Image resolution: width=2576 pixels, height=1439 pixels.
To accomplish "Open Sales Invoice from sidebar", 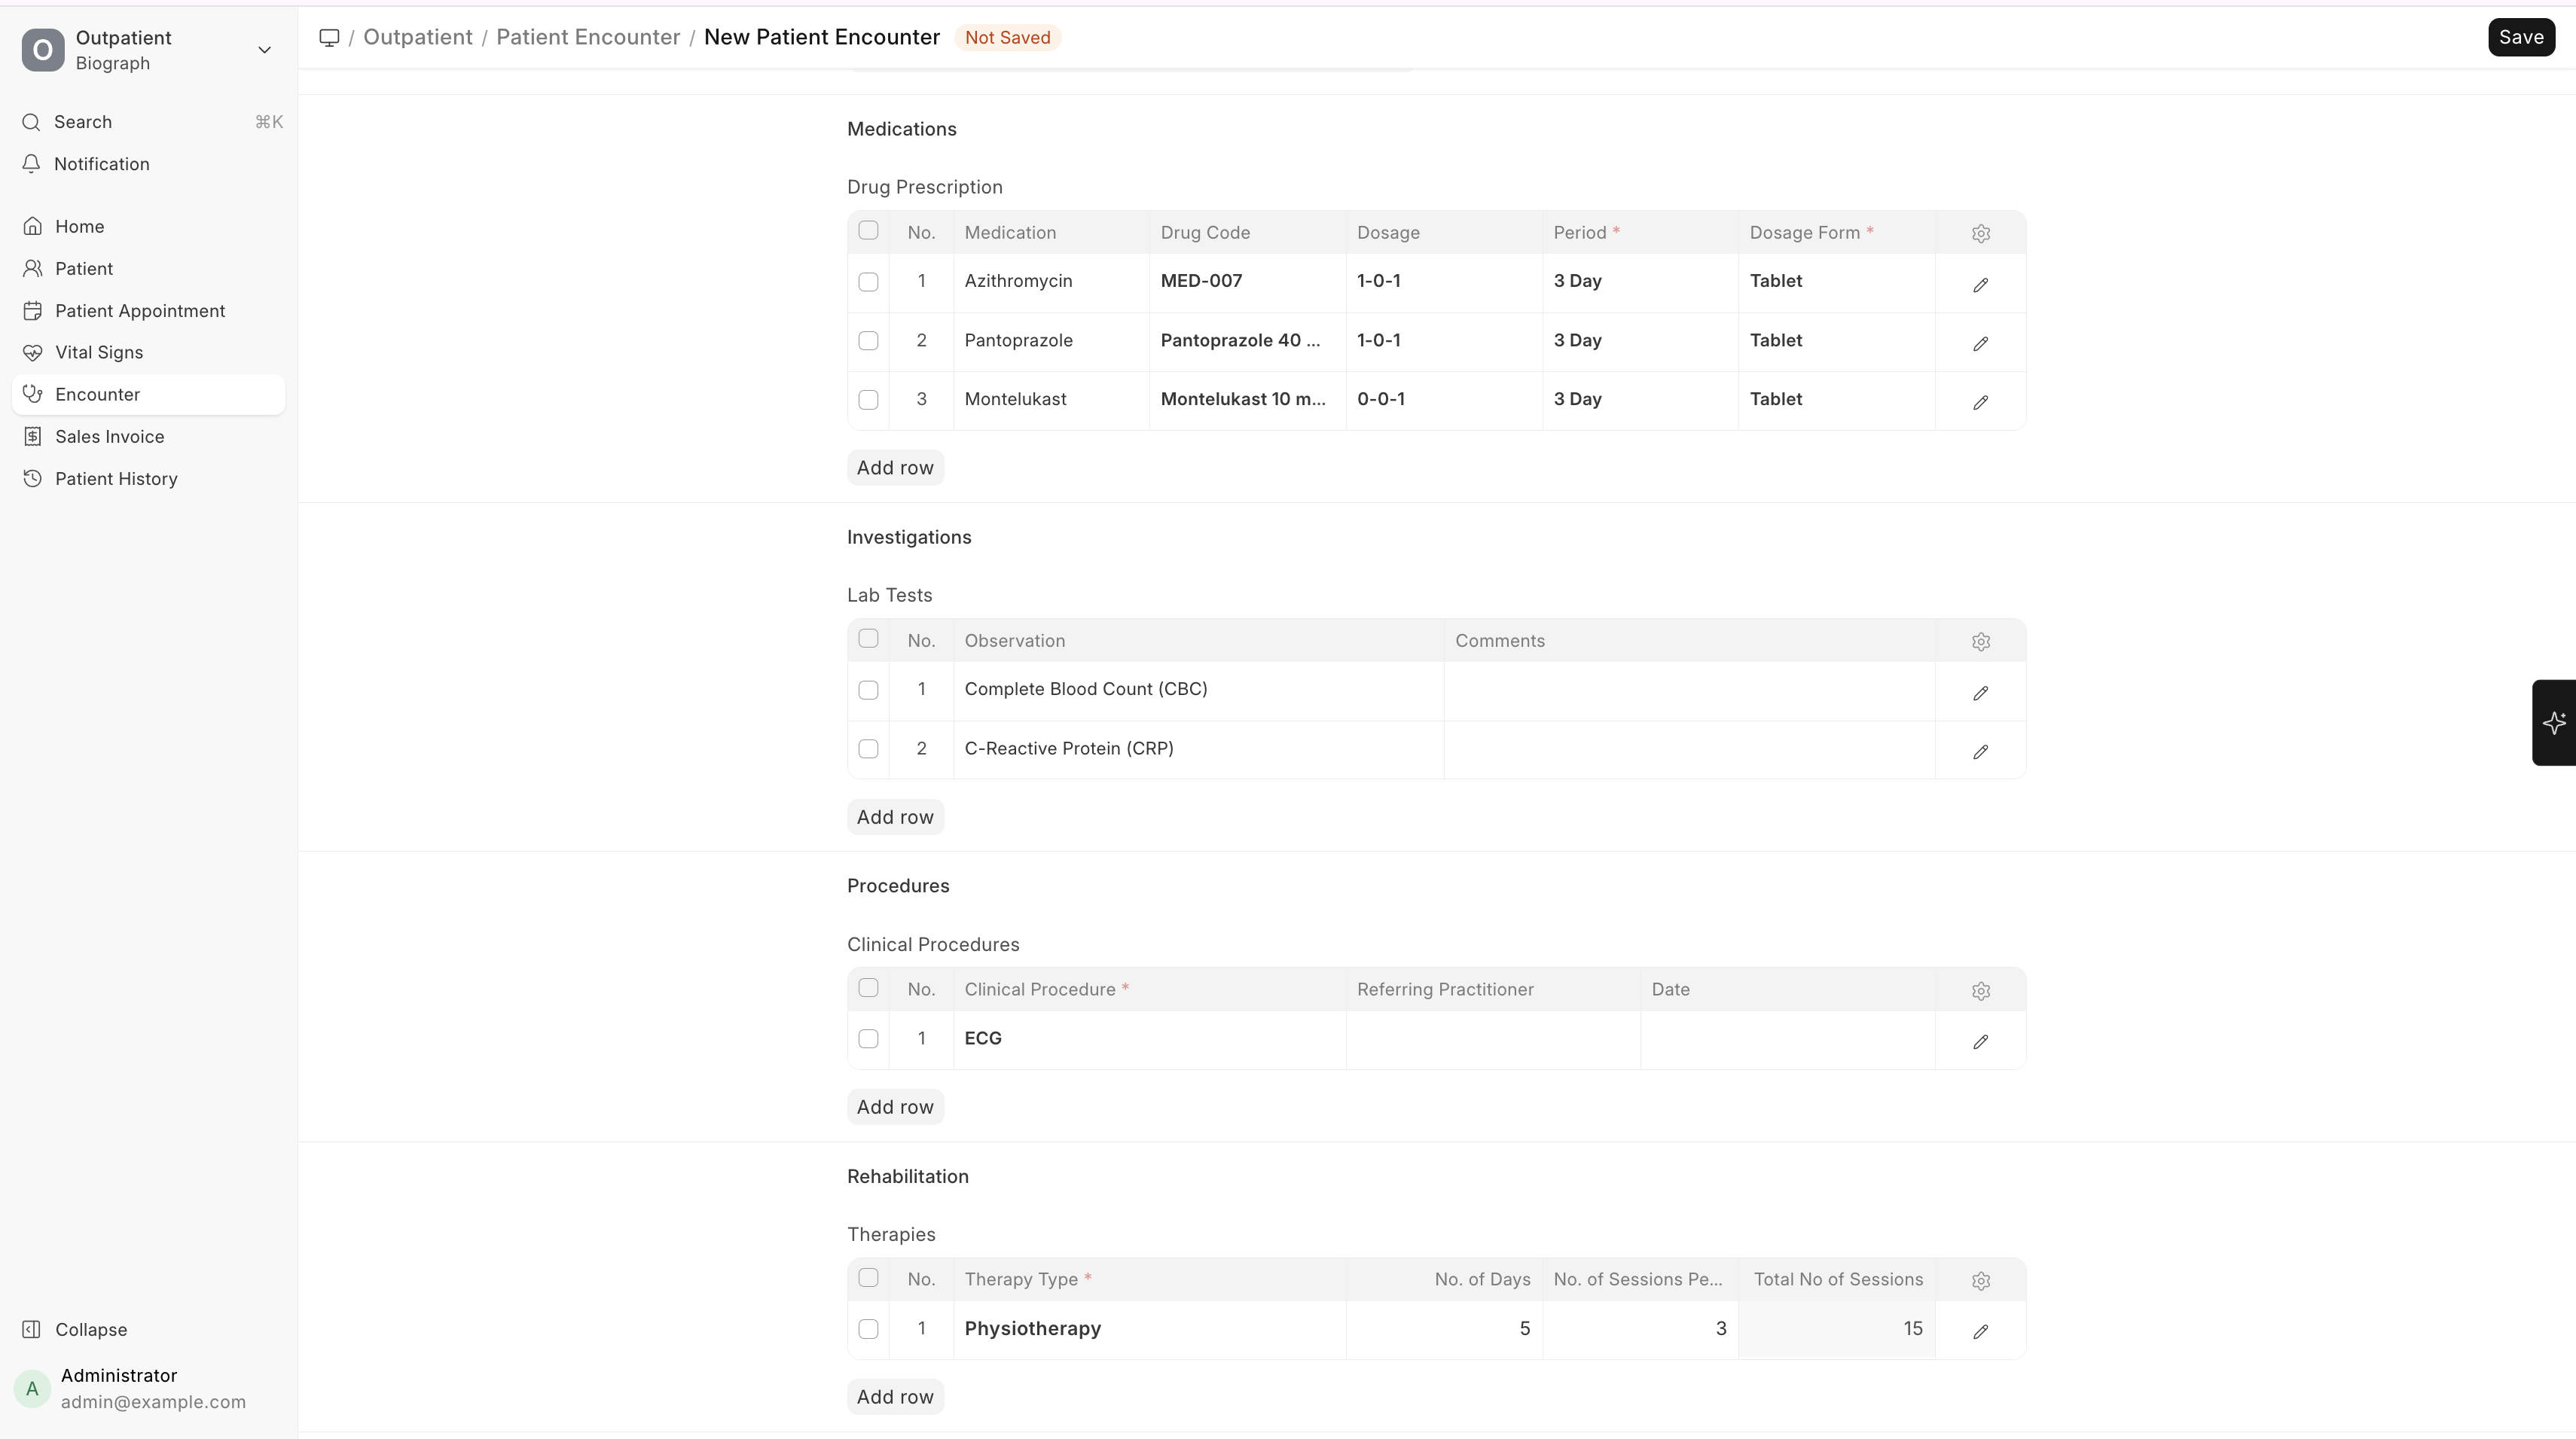I will pos(109,436).
